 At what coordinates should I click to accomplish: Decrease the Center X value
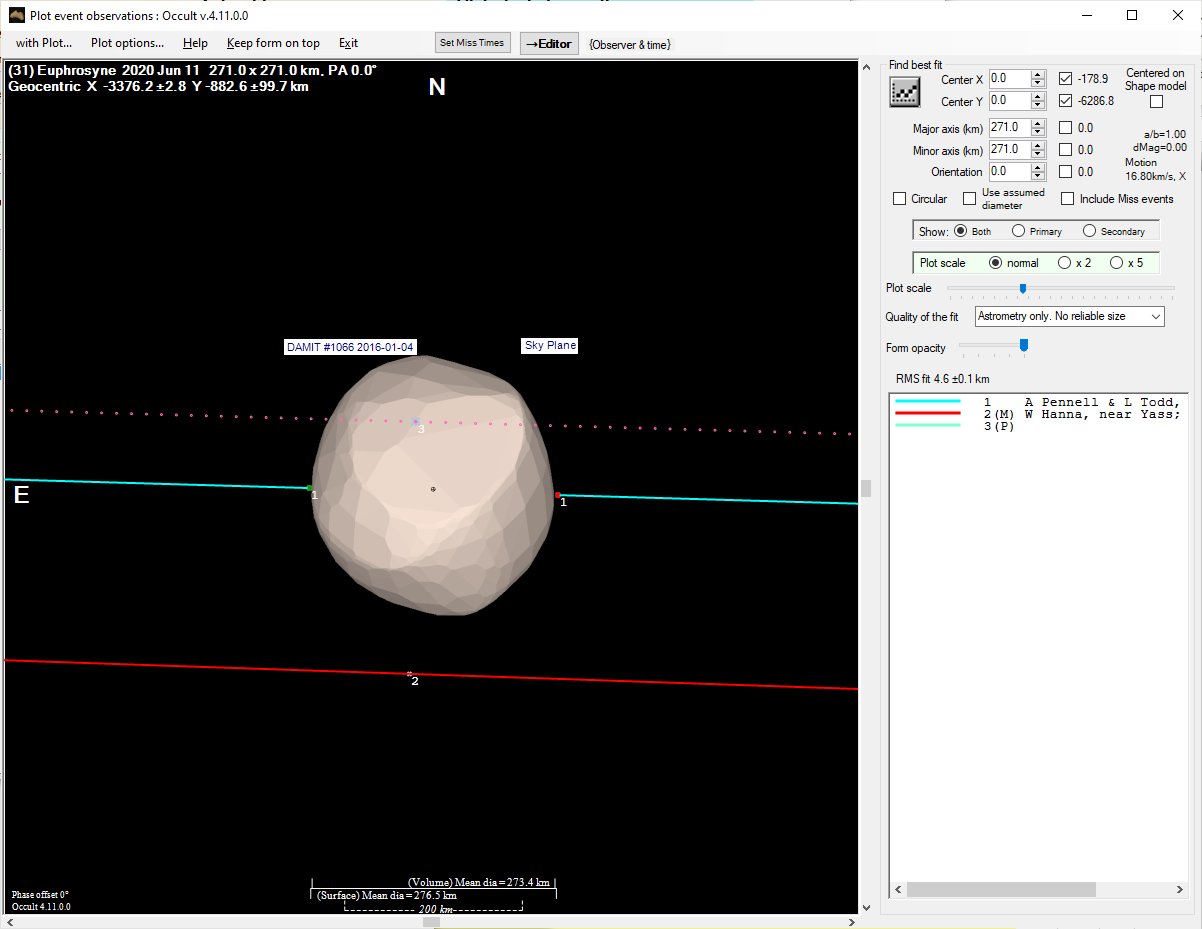click(1039, 83)
